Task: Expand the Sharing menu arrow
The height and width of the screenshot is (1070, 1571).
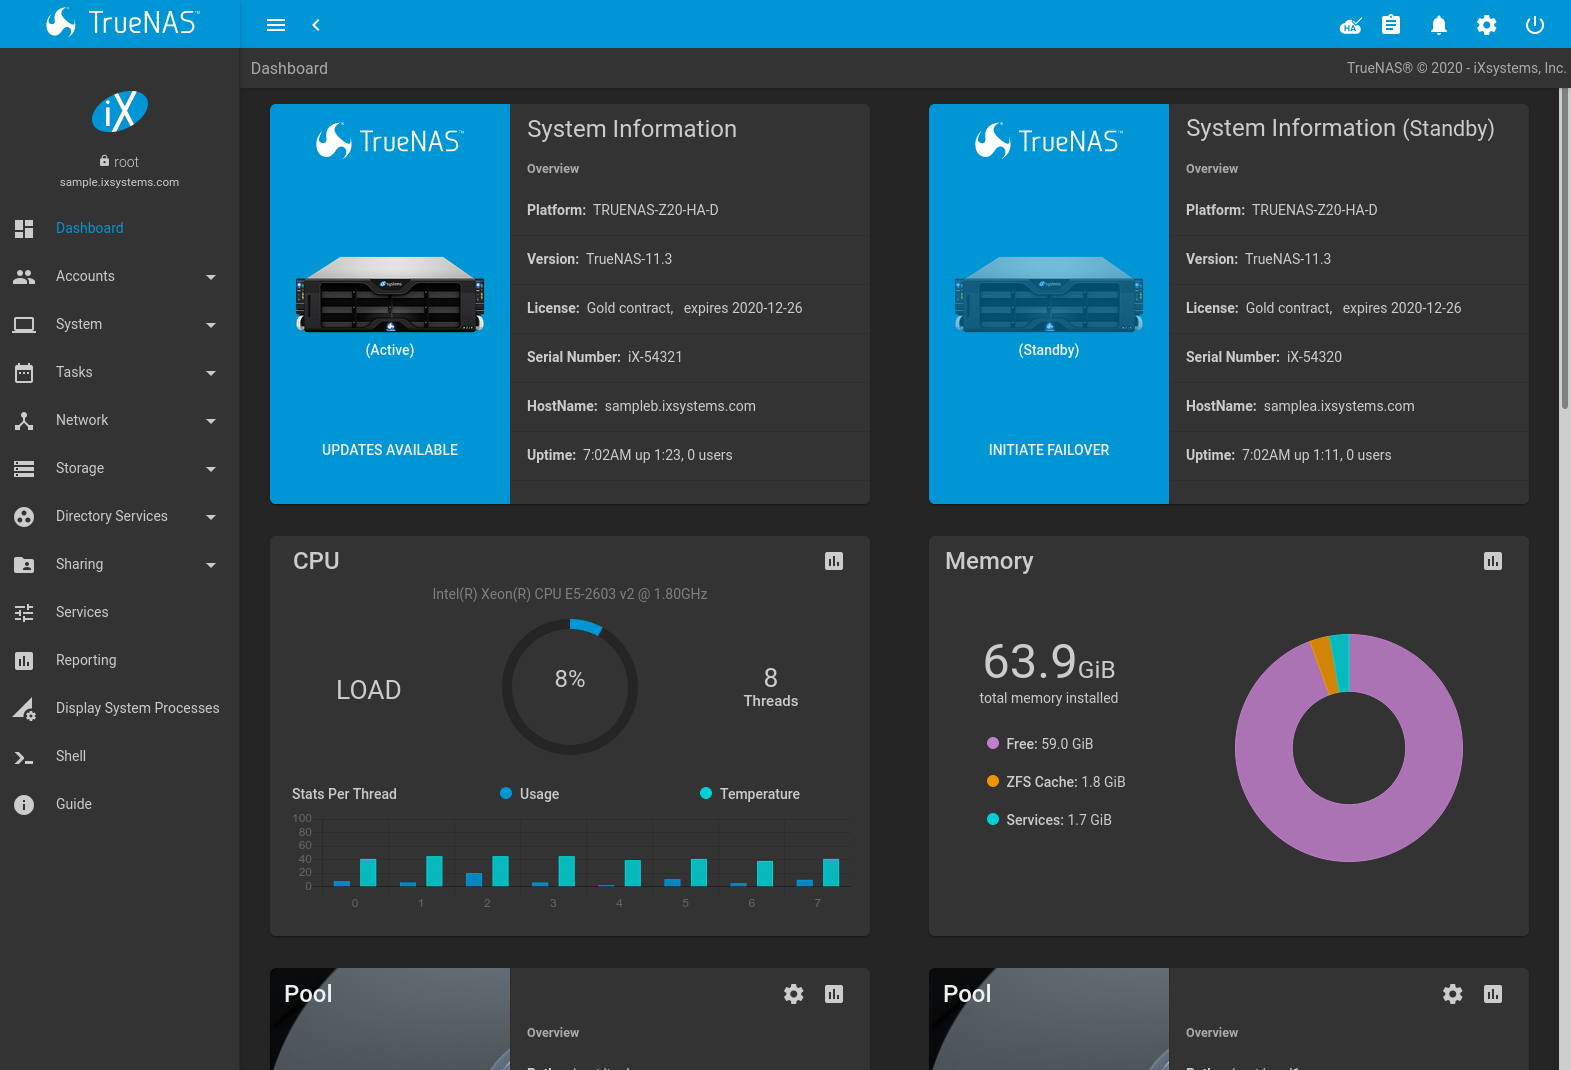Action: [x=211, y=565]
